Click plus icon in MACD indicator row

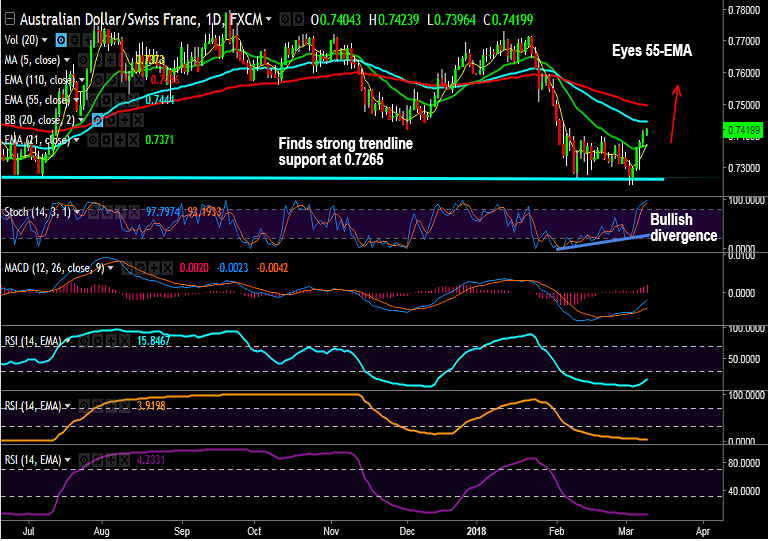pyautogui.click(x=154, y=268)
